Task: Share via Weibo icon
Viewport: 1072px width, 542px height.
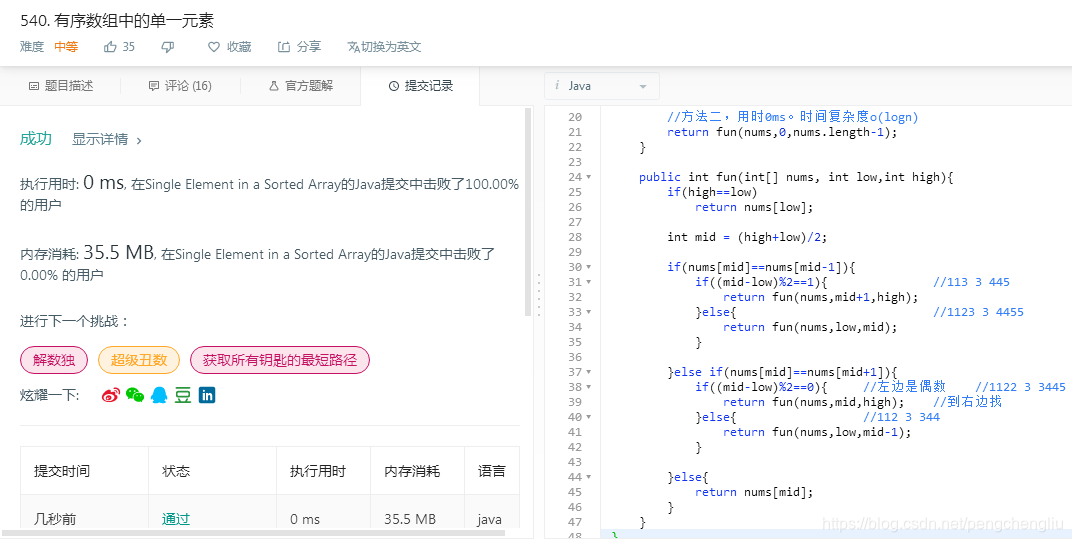Action: 111,395
